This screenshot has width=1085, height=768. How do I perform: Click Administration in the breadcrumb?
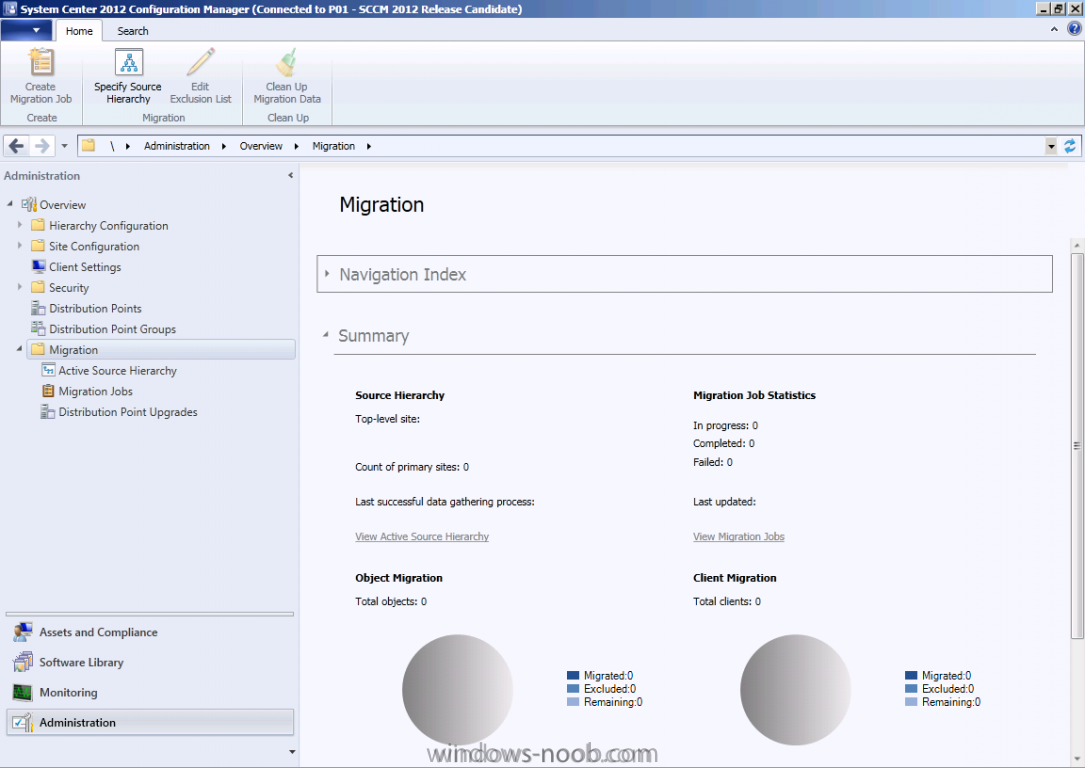coord(176,146)
